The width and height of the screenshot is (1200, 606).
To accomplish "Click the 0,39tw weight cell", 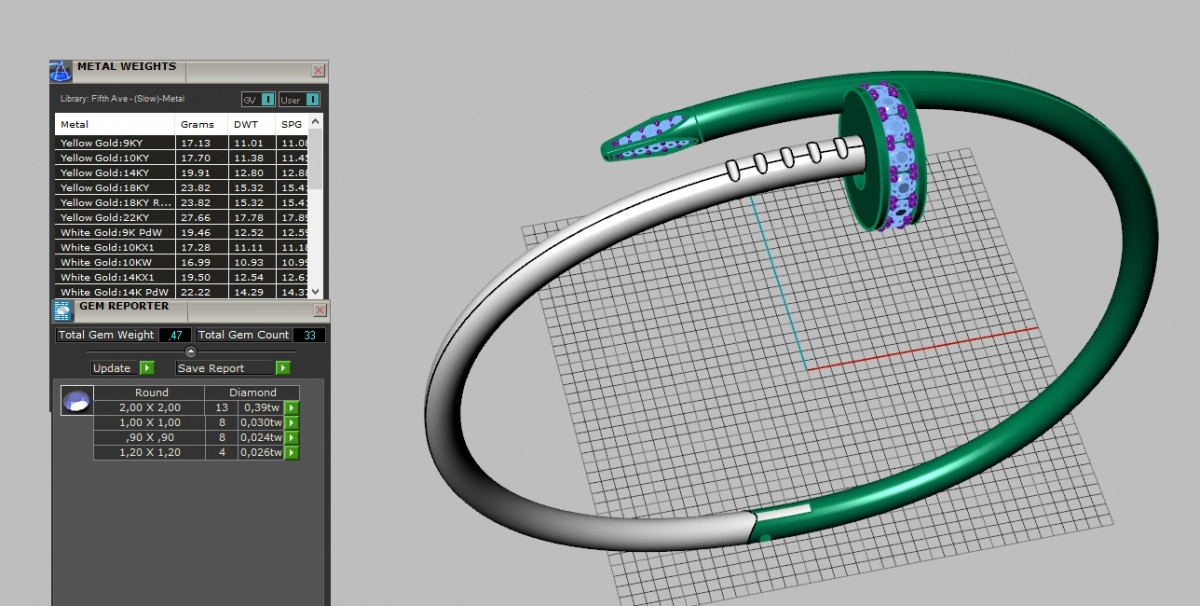I will [260, 408].
